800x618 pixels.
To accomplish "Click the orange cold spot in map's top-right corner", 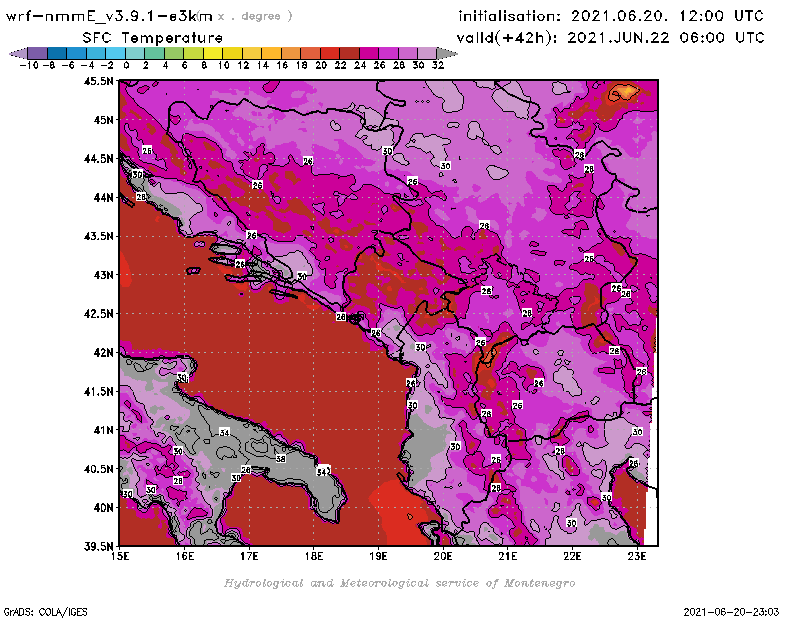I will (623, 93).
